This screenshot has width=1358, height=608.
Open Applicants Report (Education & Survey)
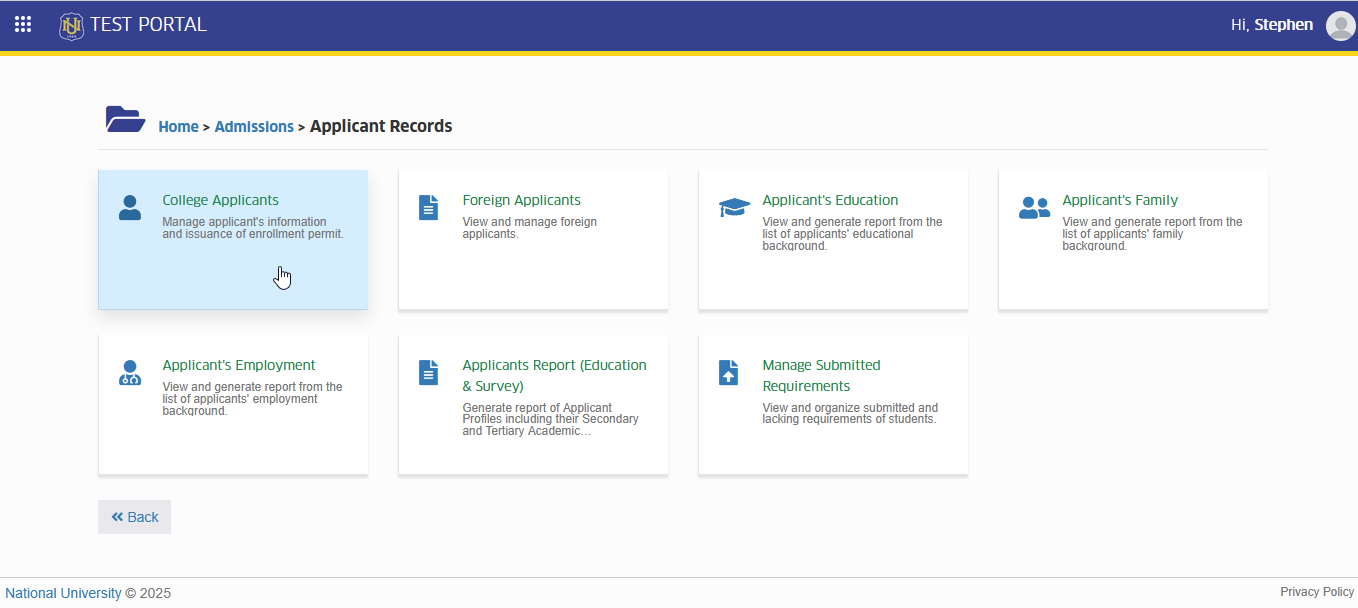coord(555,376)
